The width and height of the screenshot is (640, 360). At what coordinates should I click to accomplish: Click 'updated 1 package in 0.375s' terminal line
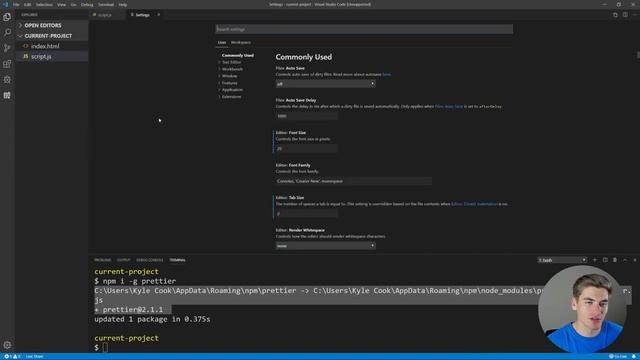(152, 319)
